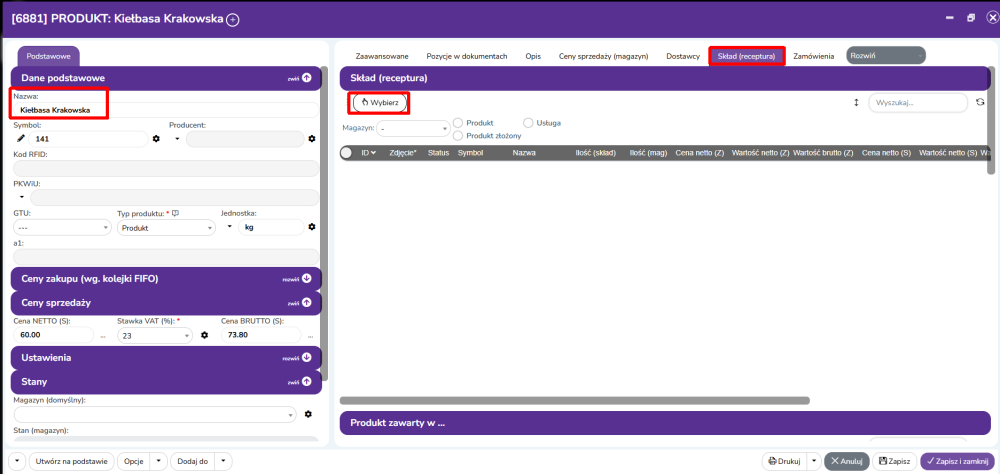Expand the Ceny zakupu (wg. kolejki FIFO) section
Screen dimensions: 1000x474
tap(306, 278)
